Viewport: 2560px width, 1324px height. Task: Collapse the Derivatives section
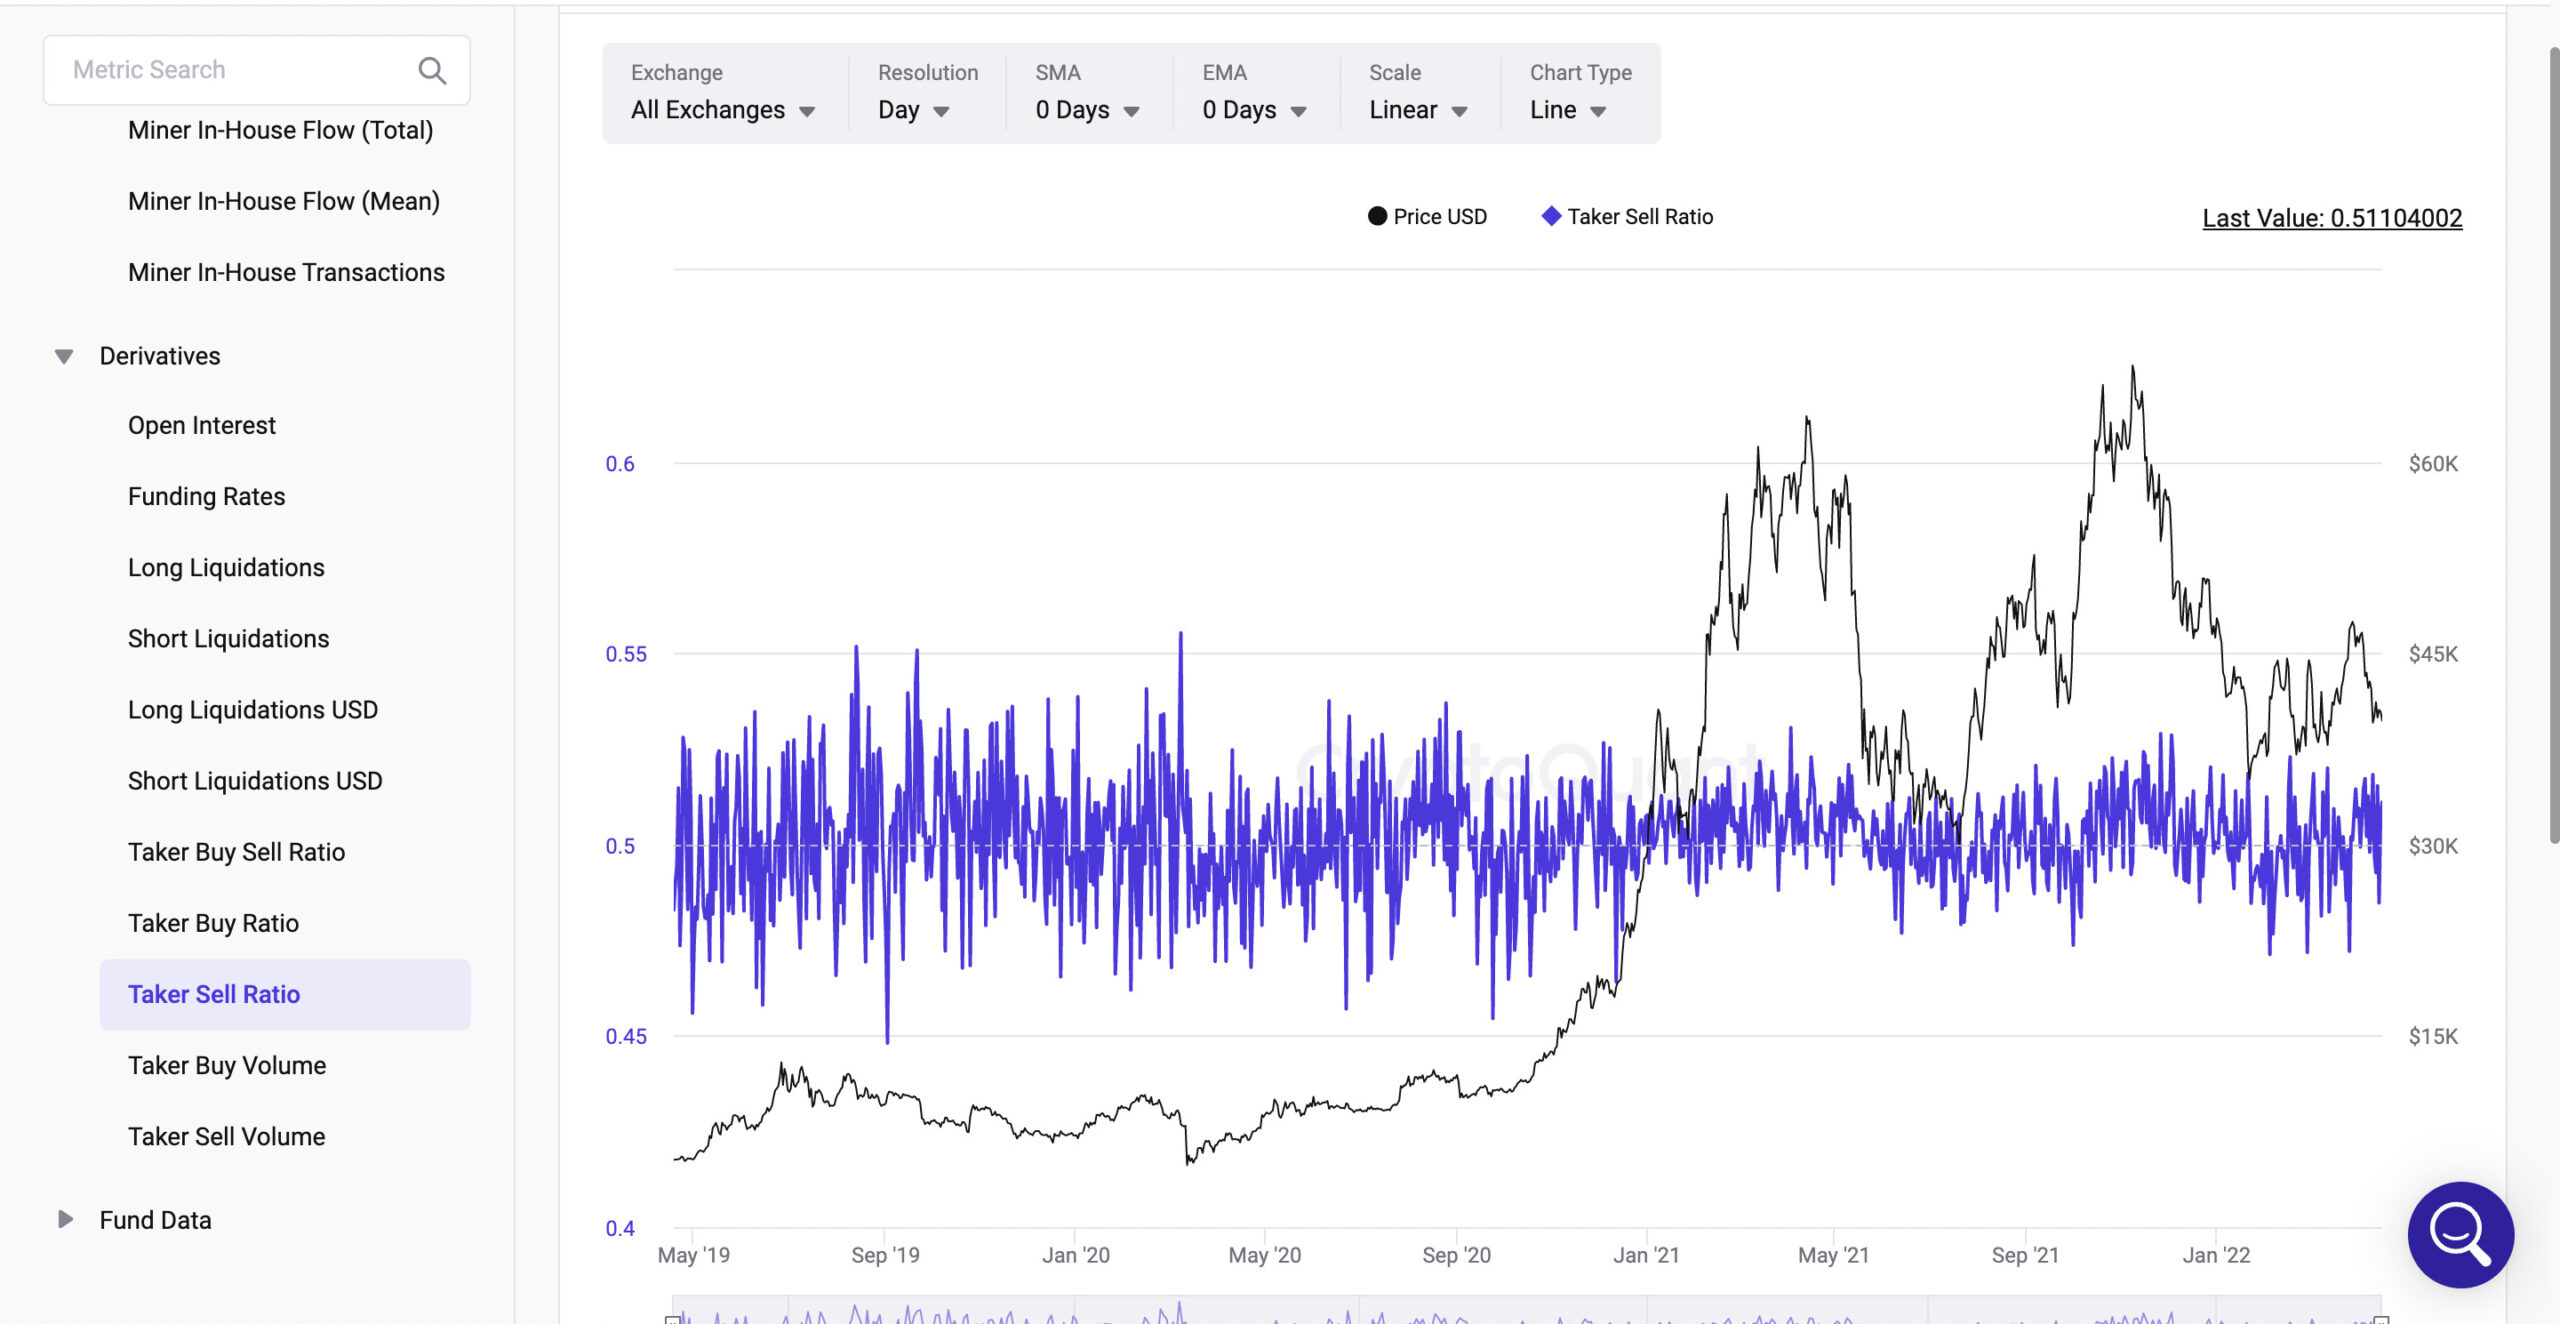pos(64,356)
